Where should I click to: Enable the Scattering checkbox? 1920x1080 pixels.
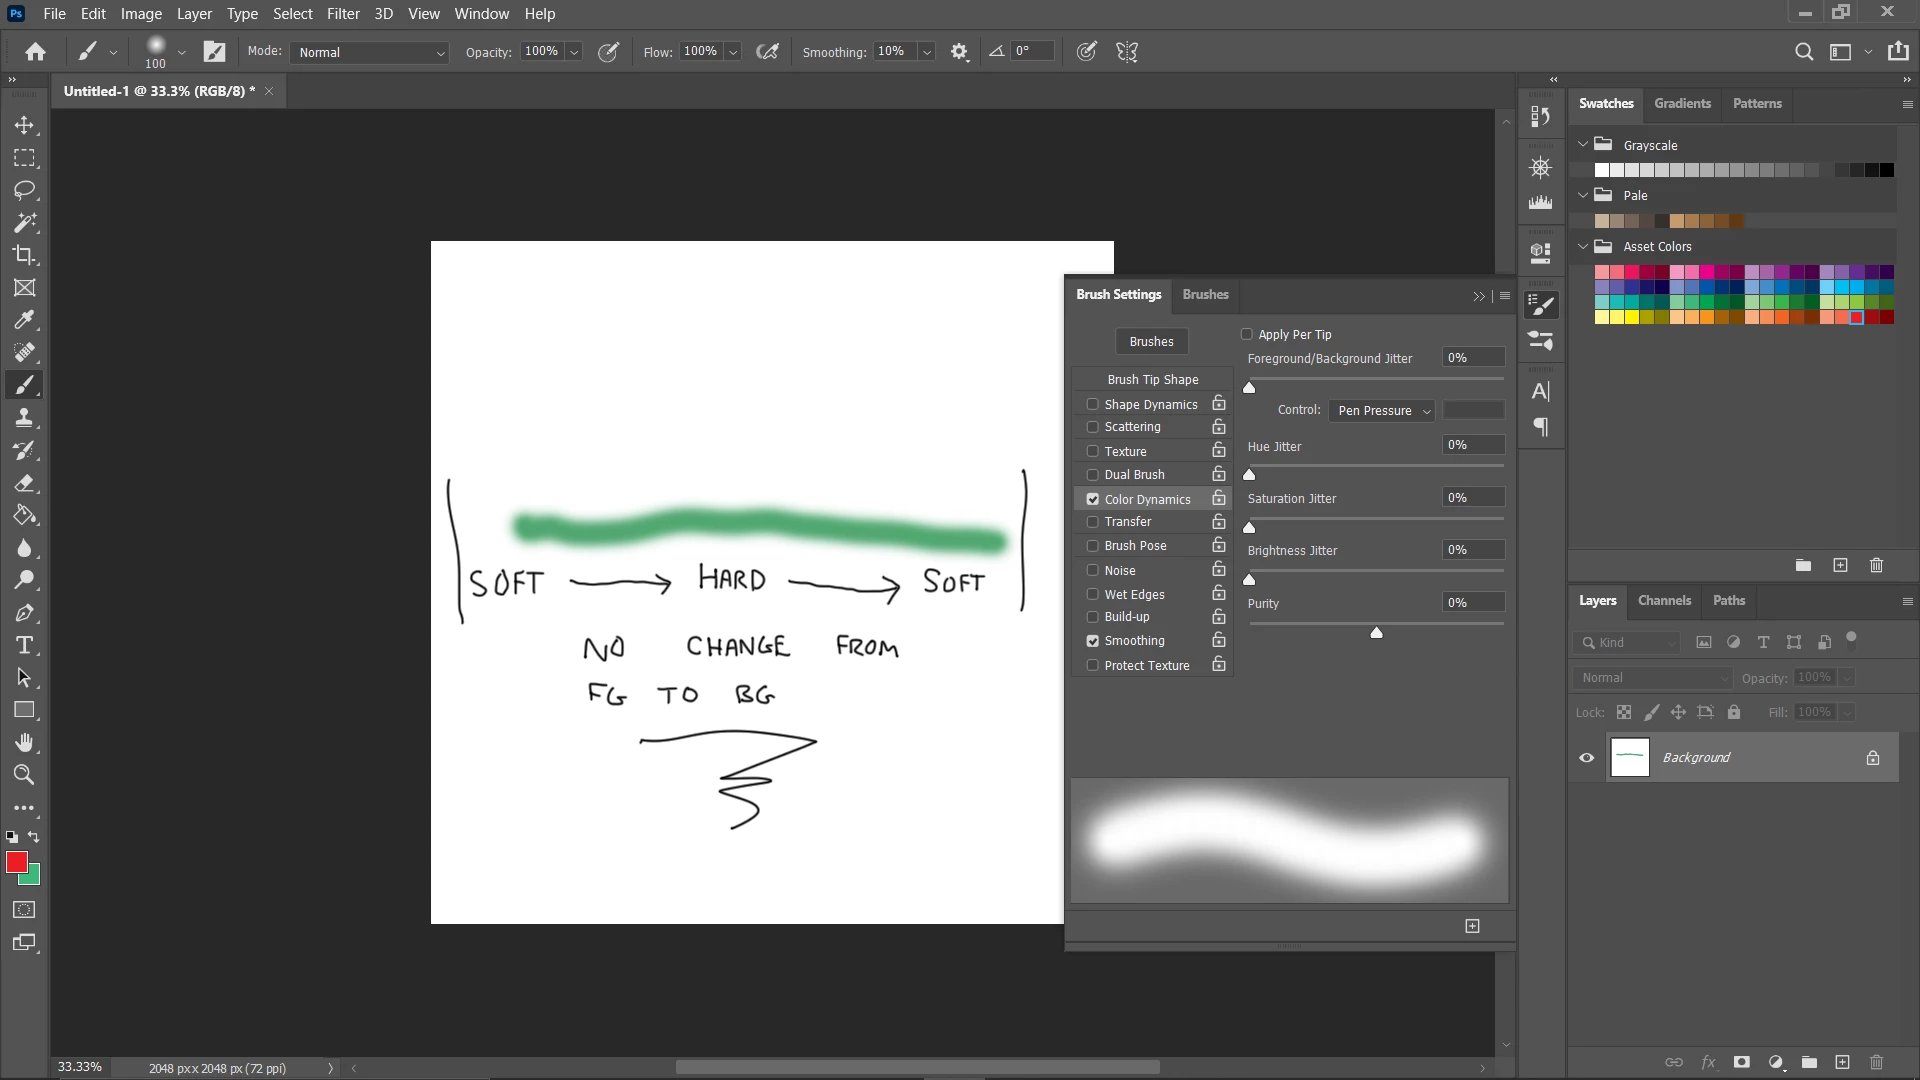(1092, 427)
